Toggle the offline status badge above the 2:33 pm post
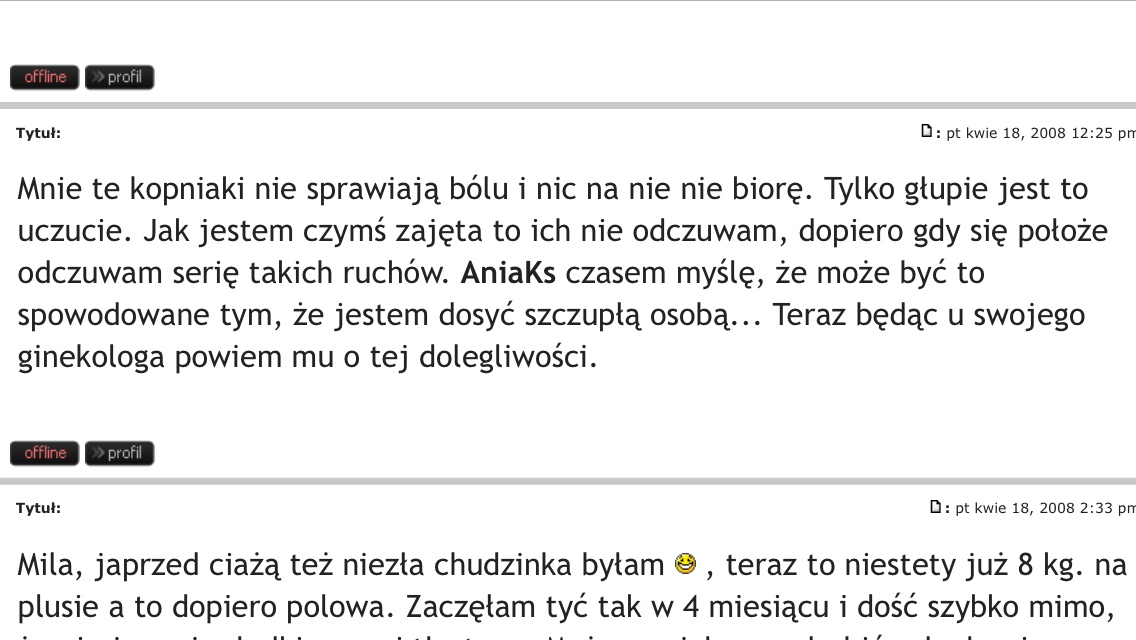This screenshot has height=640, width=1136. 44,453
